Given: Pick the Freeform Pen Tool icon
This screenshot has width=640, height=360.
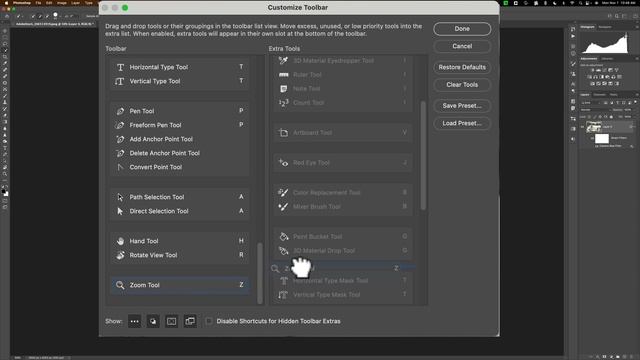Looking at the screenshot, I should coord(120,125).
